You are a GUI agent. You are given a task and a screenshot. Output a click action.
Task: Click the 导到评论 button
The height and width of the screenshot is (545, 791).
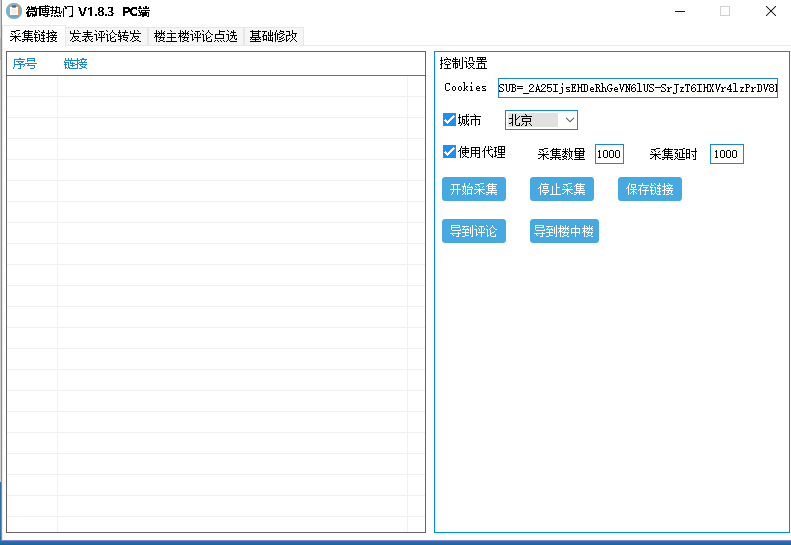(473, 232)
